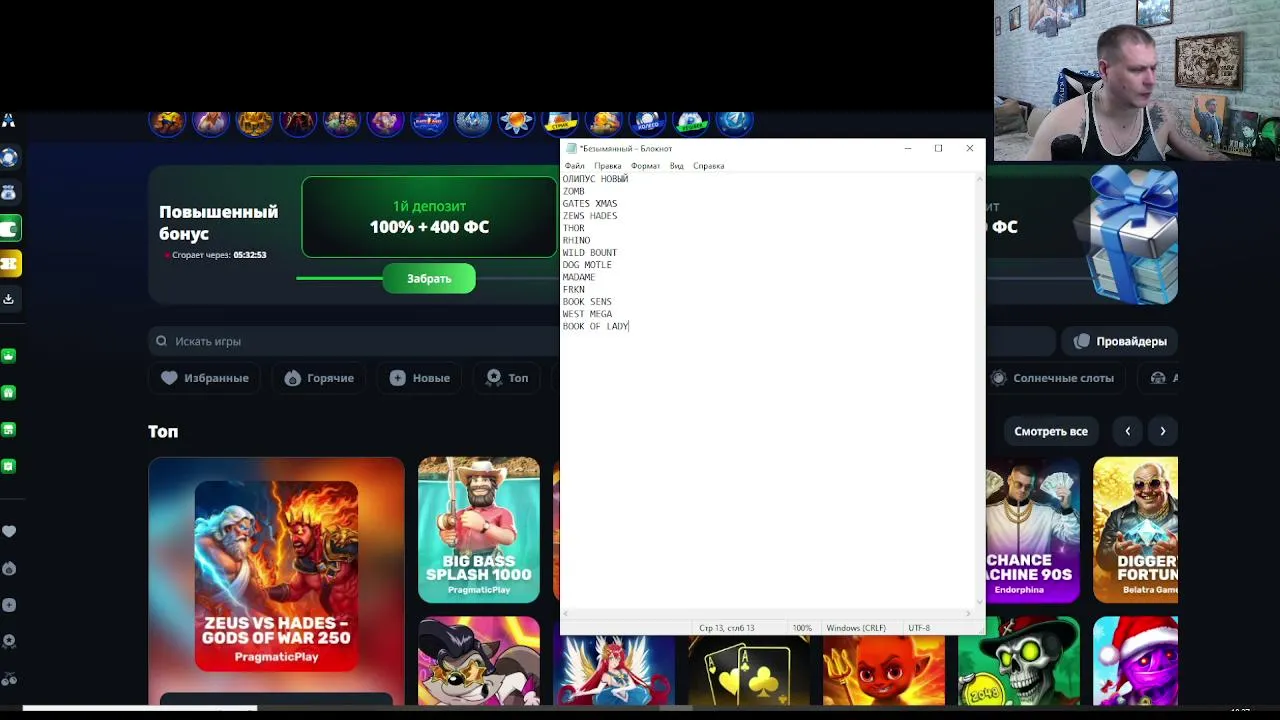Open the red devil game thumbnail
1280x720 pixels.
[x=884, y=670]
